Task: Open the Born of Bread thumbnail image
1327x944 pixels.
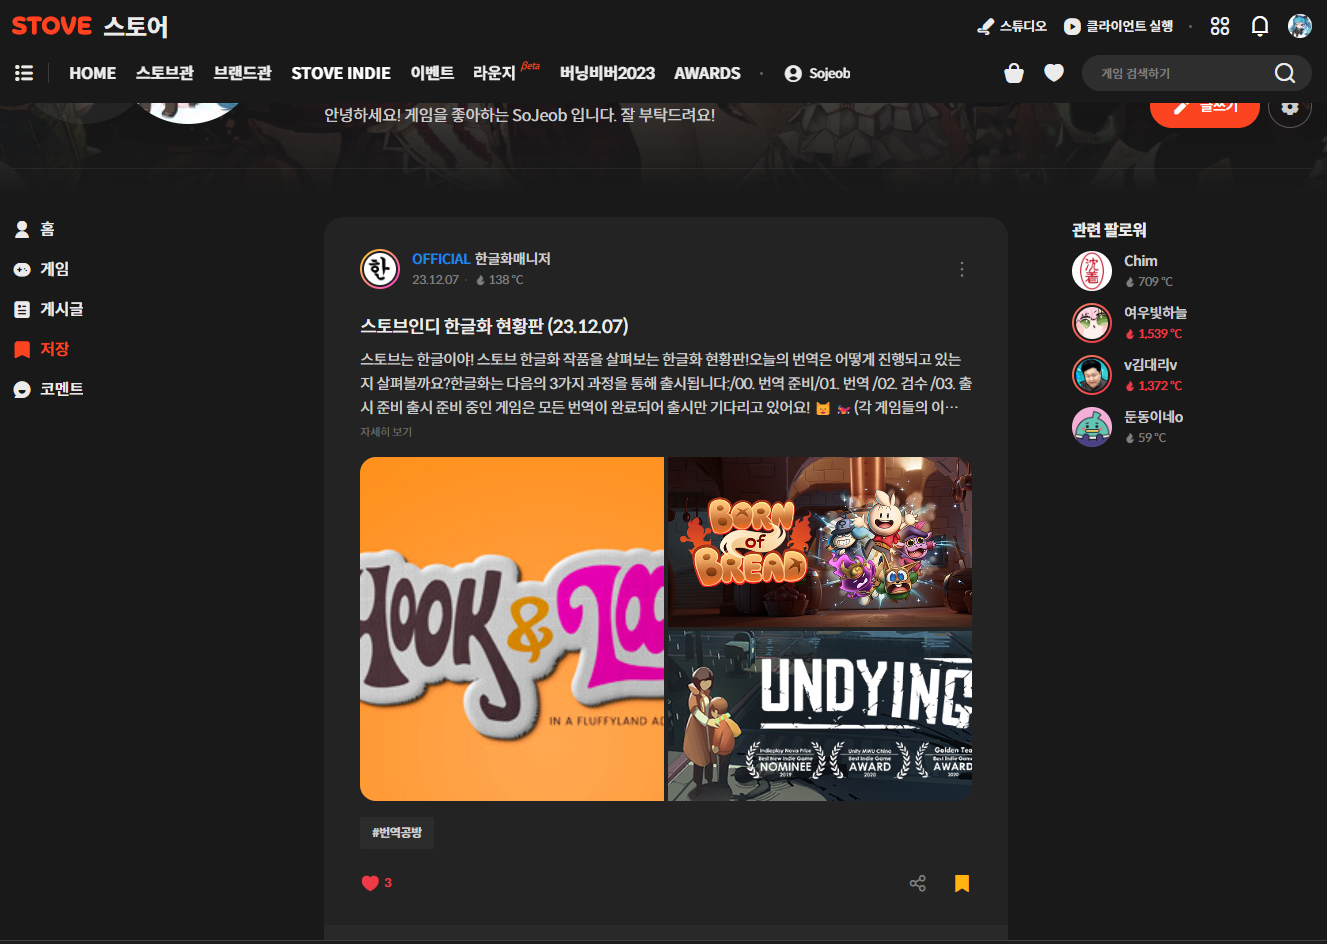Action: (820, 542)
